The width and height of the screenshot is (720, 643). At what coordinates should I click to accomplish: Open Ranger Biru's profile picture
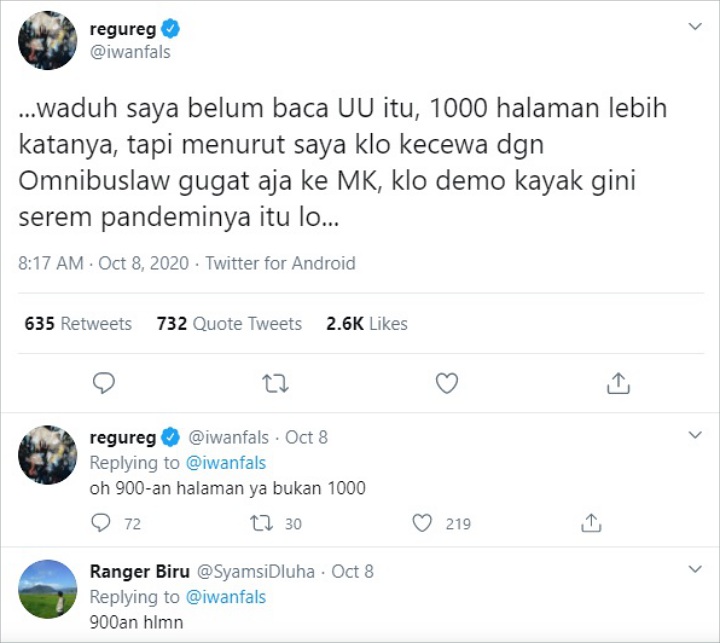click(48, 589)
